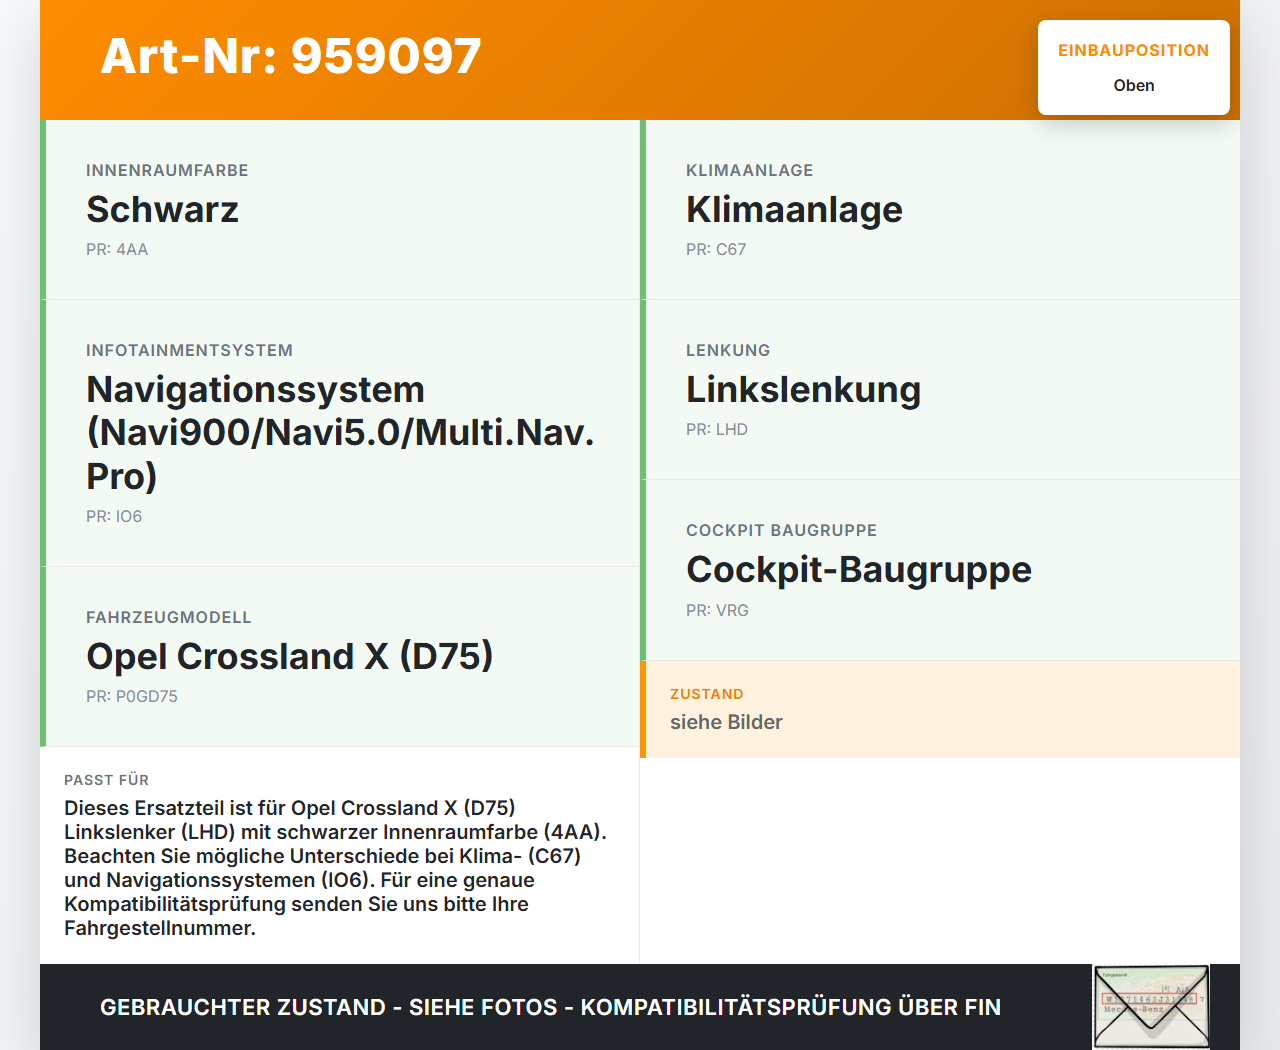This screenshot has height=1050, width=1280.
Task: Expand the PASST FÜR description section
Action: point(340,856)
